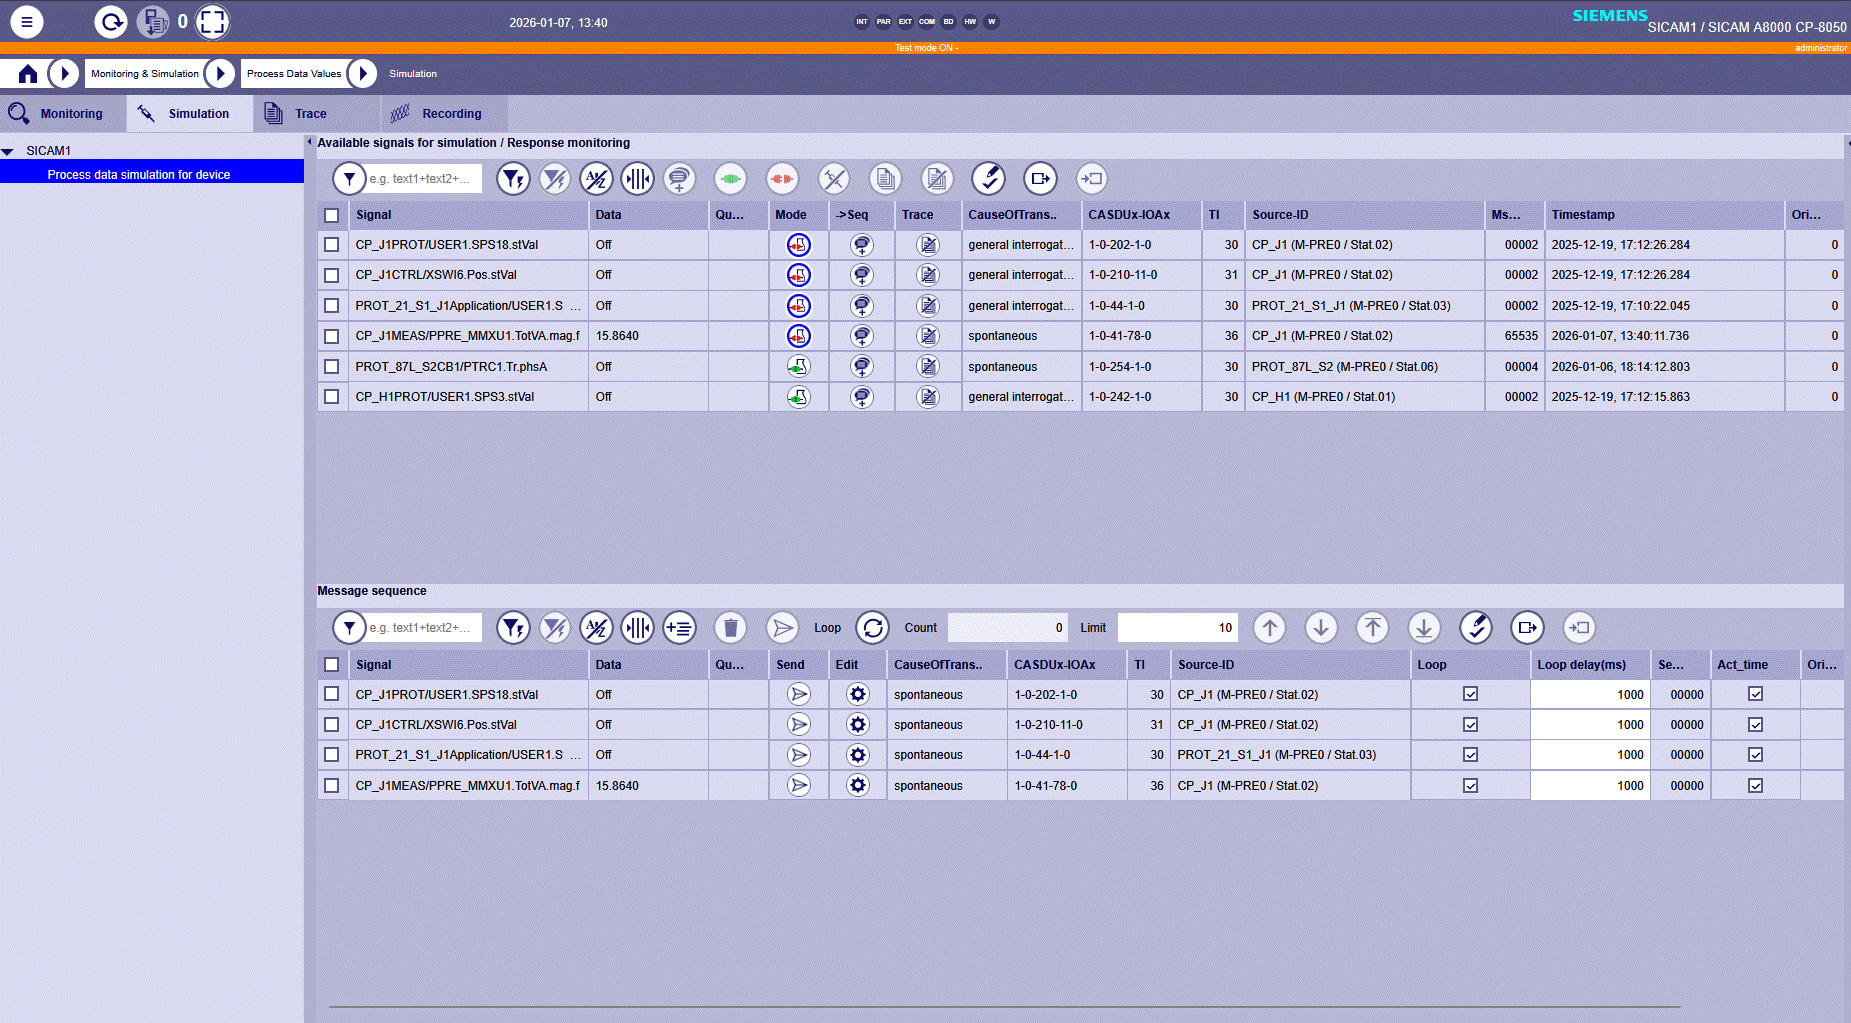
Task: Click the Limit input field
Action: point(1177,628)
